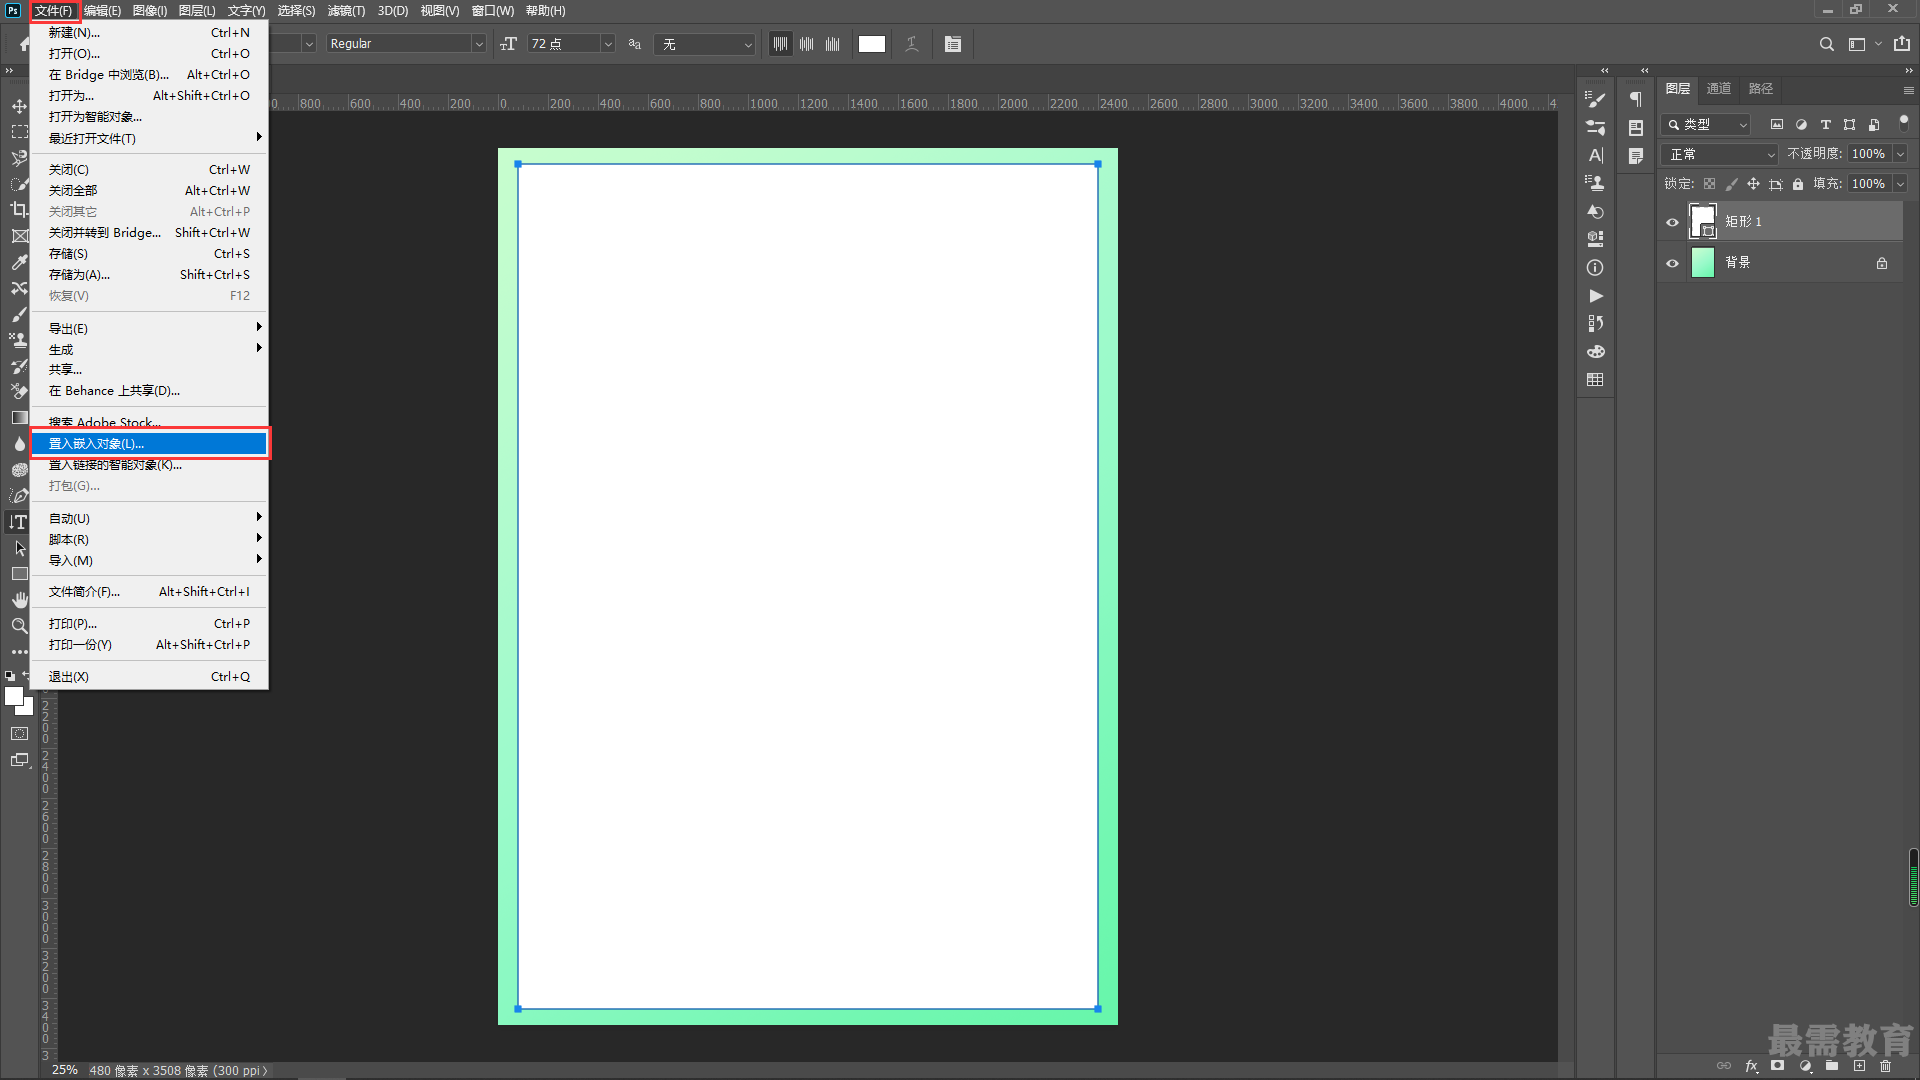This screenshot has width=1920, height=1080.
Task: Toggle pixel layer filter
Action: point(1777,125)
